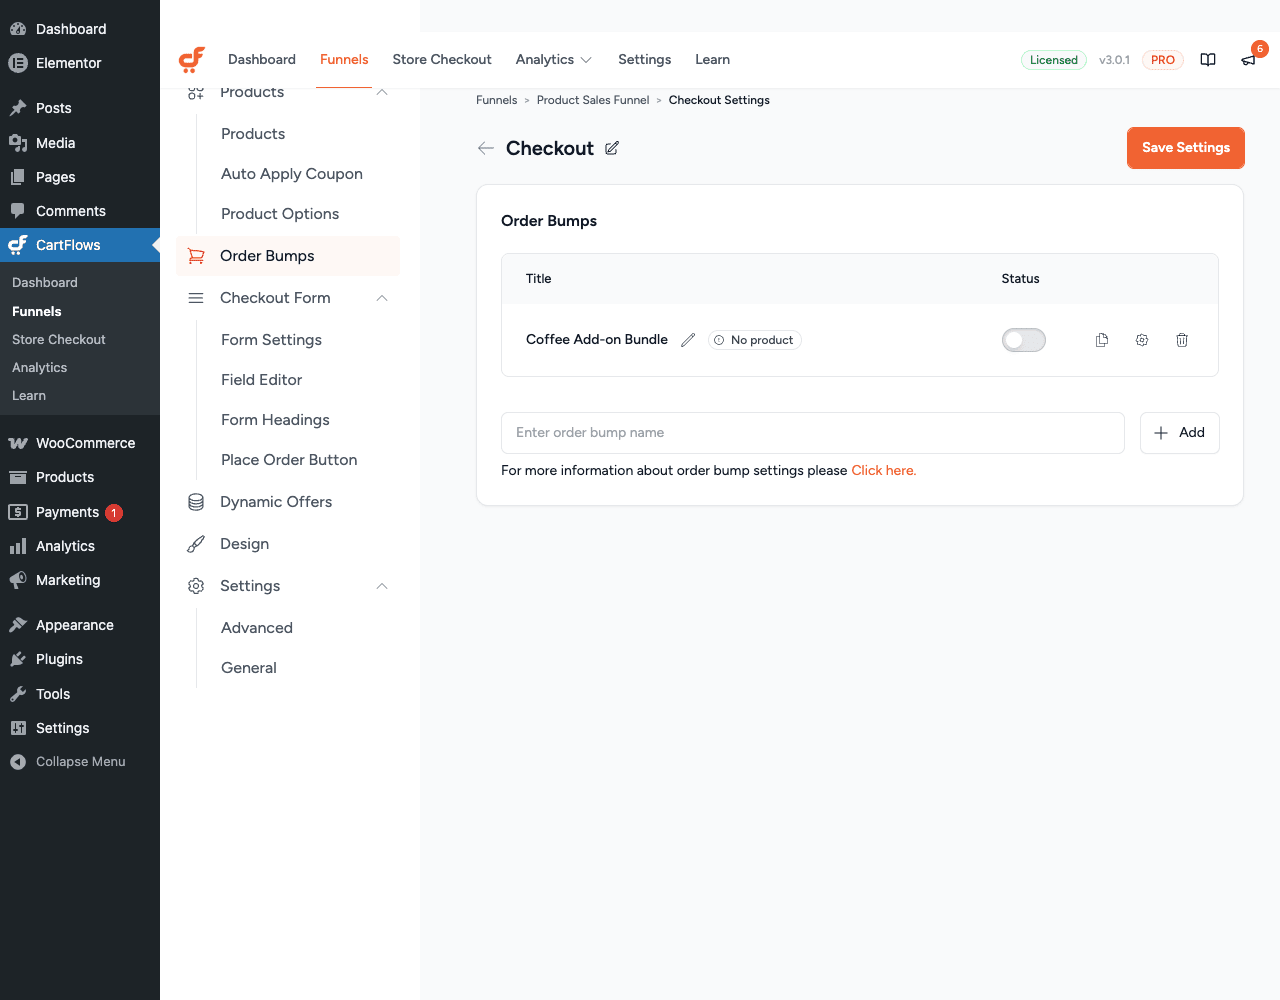Open Advanced under Settings

(x=257, y=628)
